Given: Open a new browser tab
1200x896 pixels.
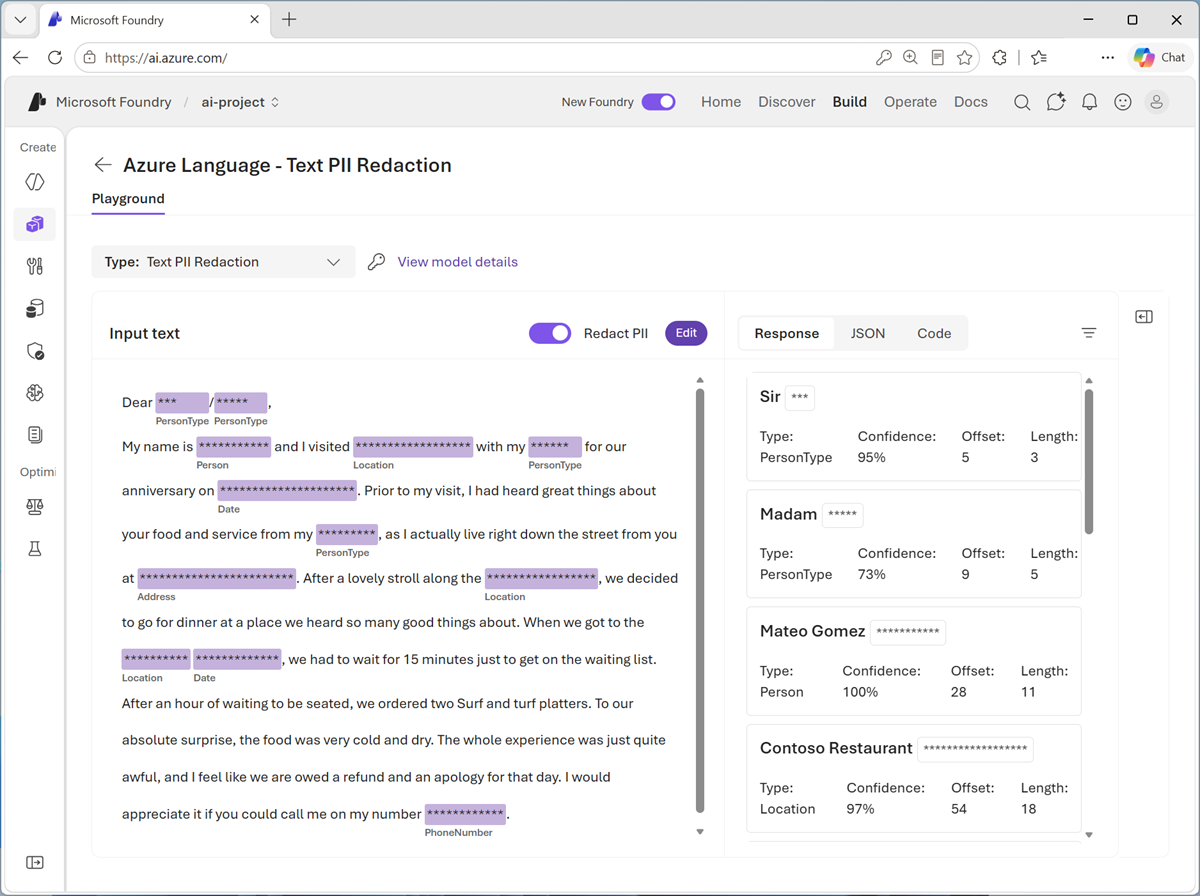Looking at the screenshot, I should [289, 20].
